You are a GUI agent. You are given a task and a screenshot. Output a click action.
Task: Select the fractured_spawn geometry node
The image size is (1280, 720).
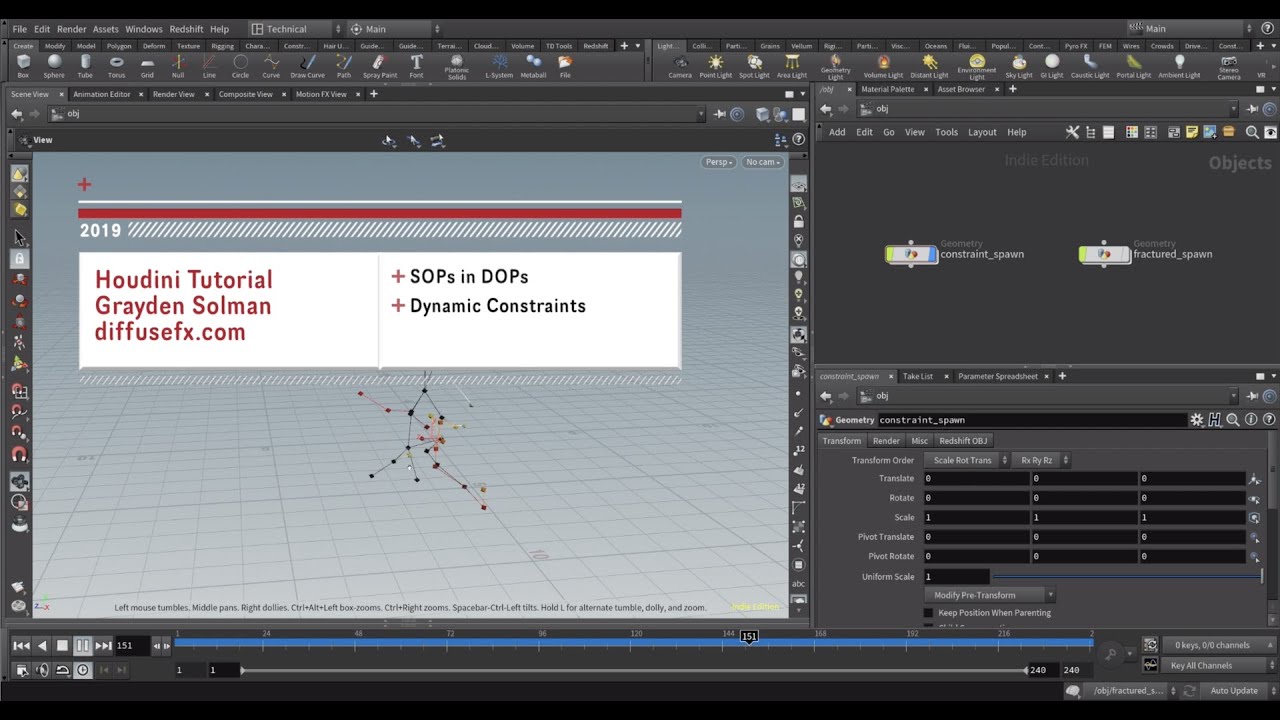1104,254
